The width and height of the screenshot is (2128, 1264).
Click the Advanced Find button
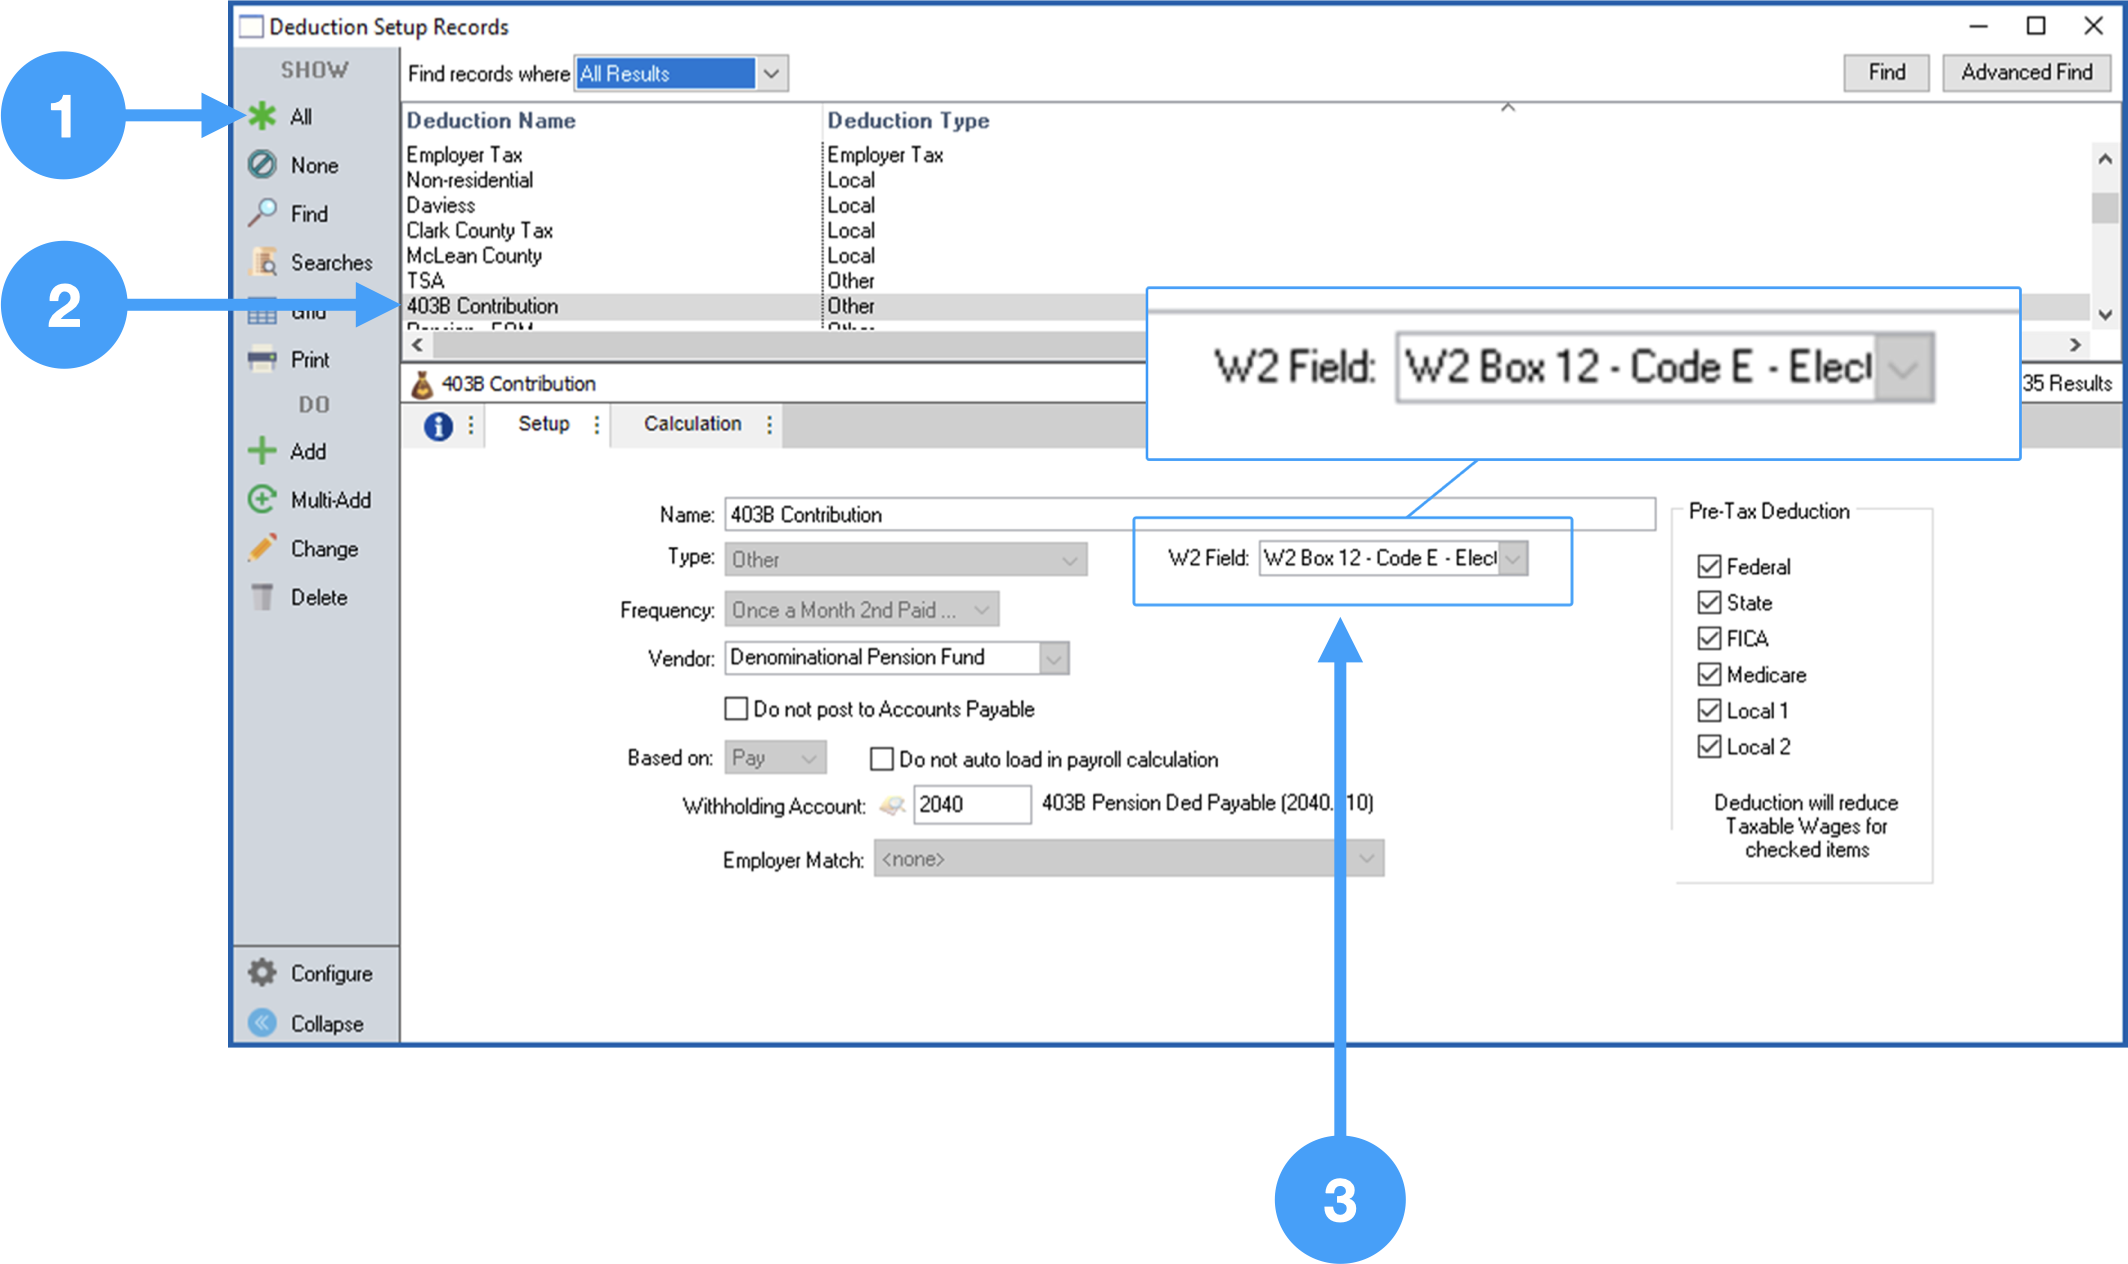[x=2026, y=73]
